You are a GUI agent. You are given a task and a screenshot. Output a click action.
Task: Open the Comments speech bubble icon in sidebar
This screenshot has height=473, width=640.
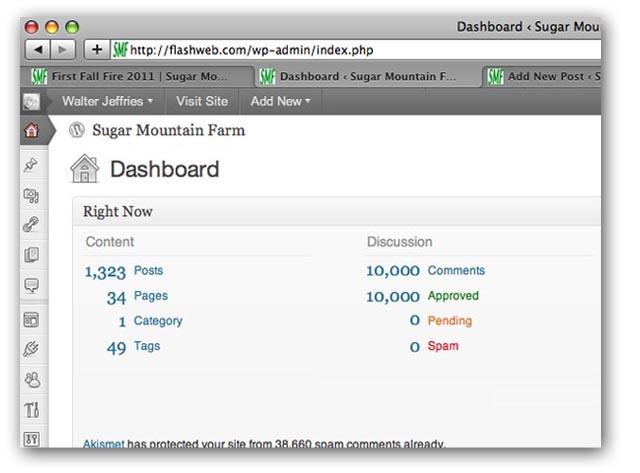pos(32,285)
